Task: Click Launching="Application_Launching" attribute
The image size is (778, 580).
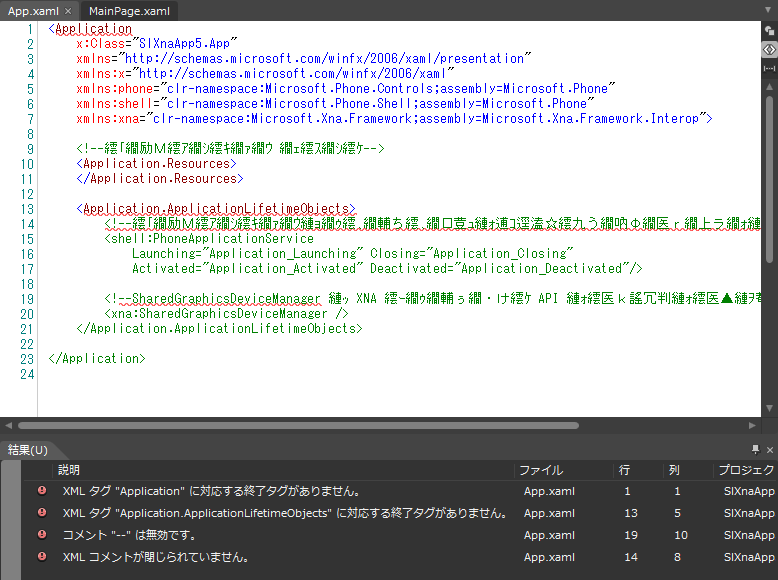Action: tap(248, 254)
